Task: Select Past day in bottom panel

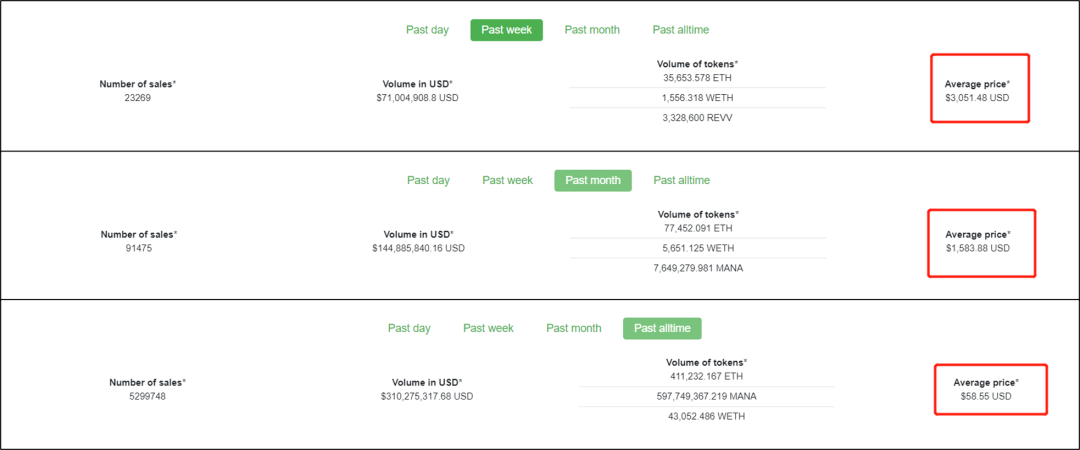Action: click(409, 328)
